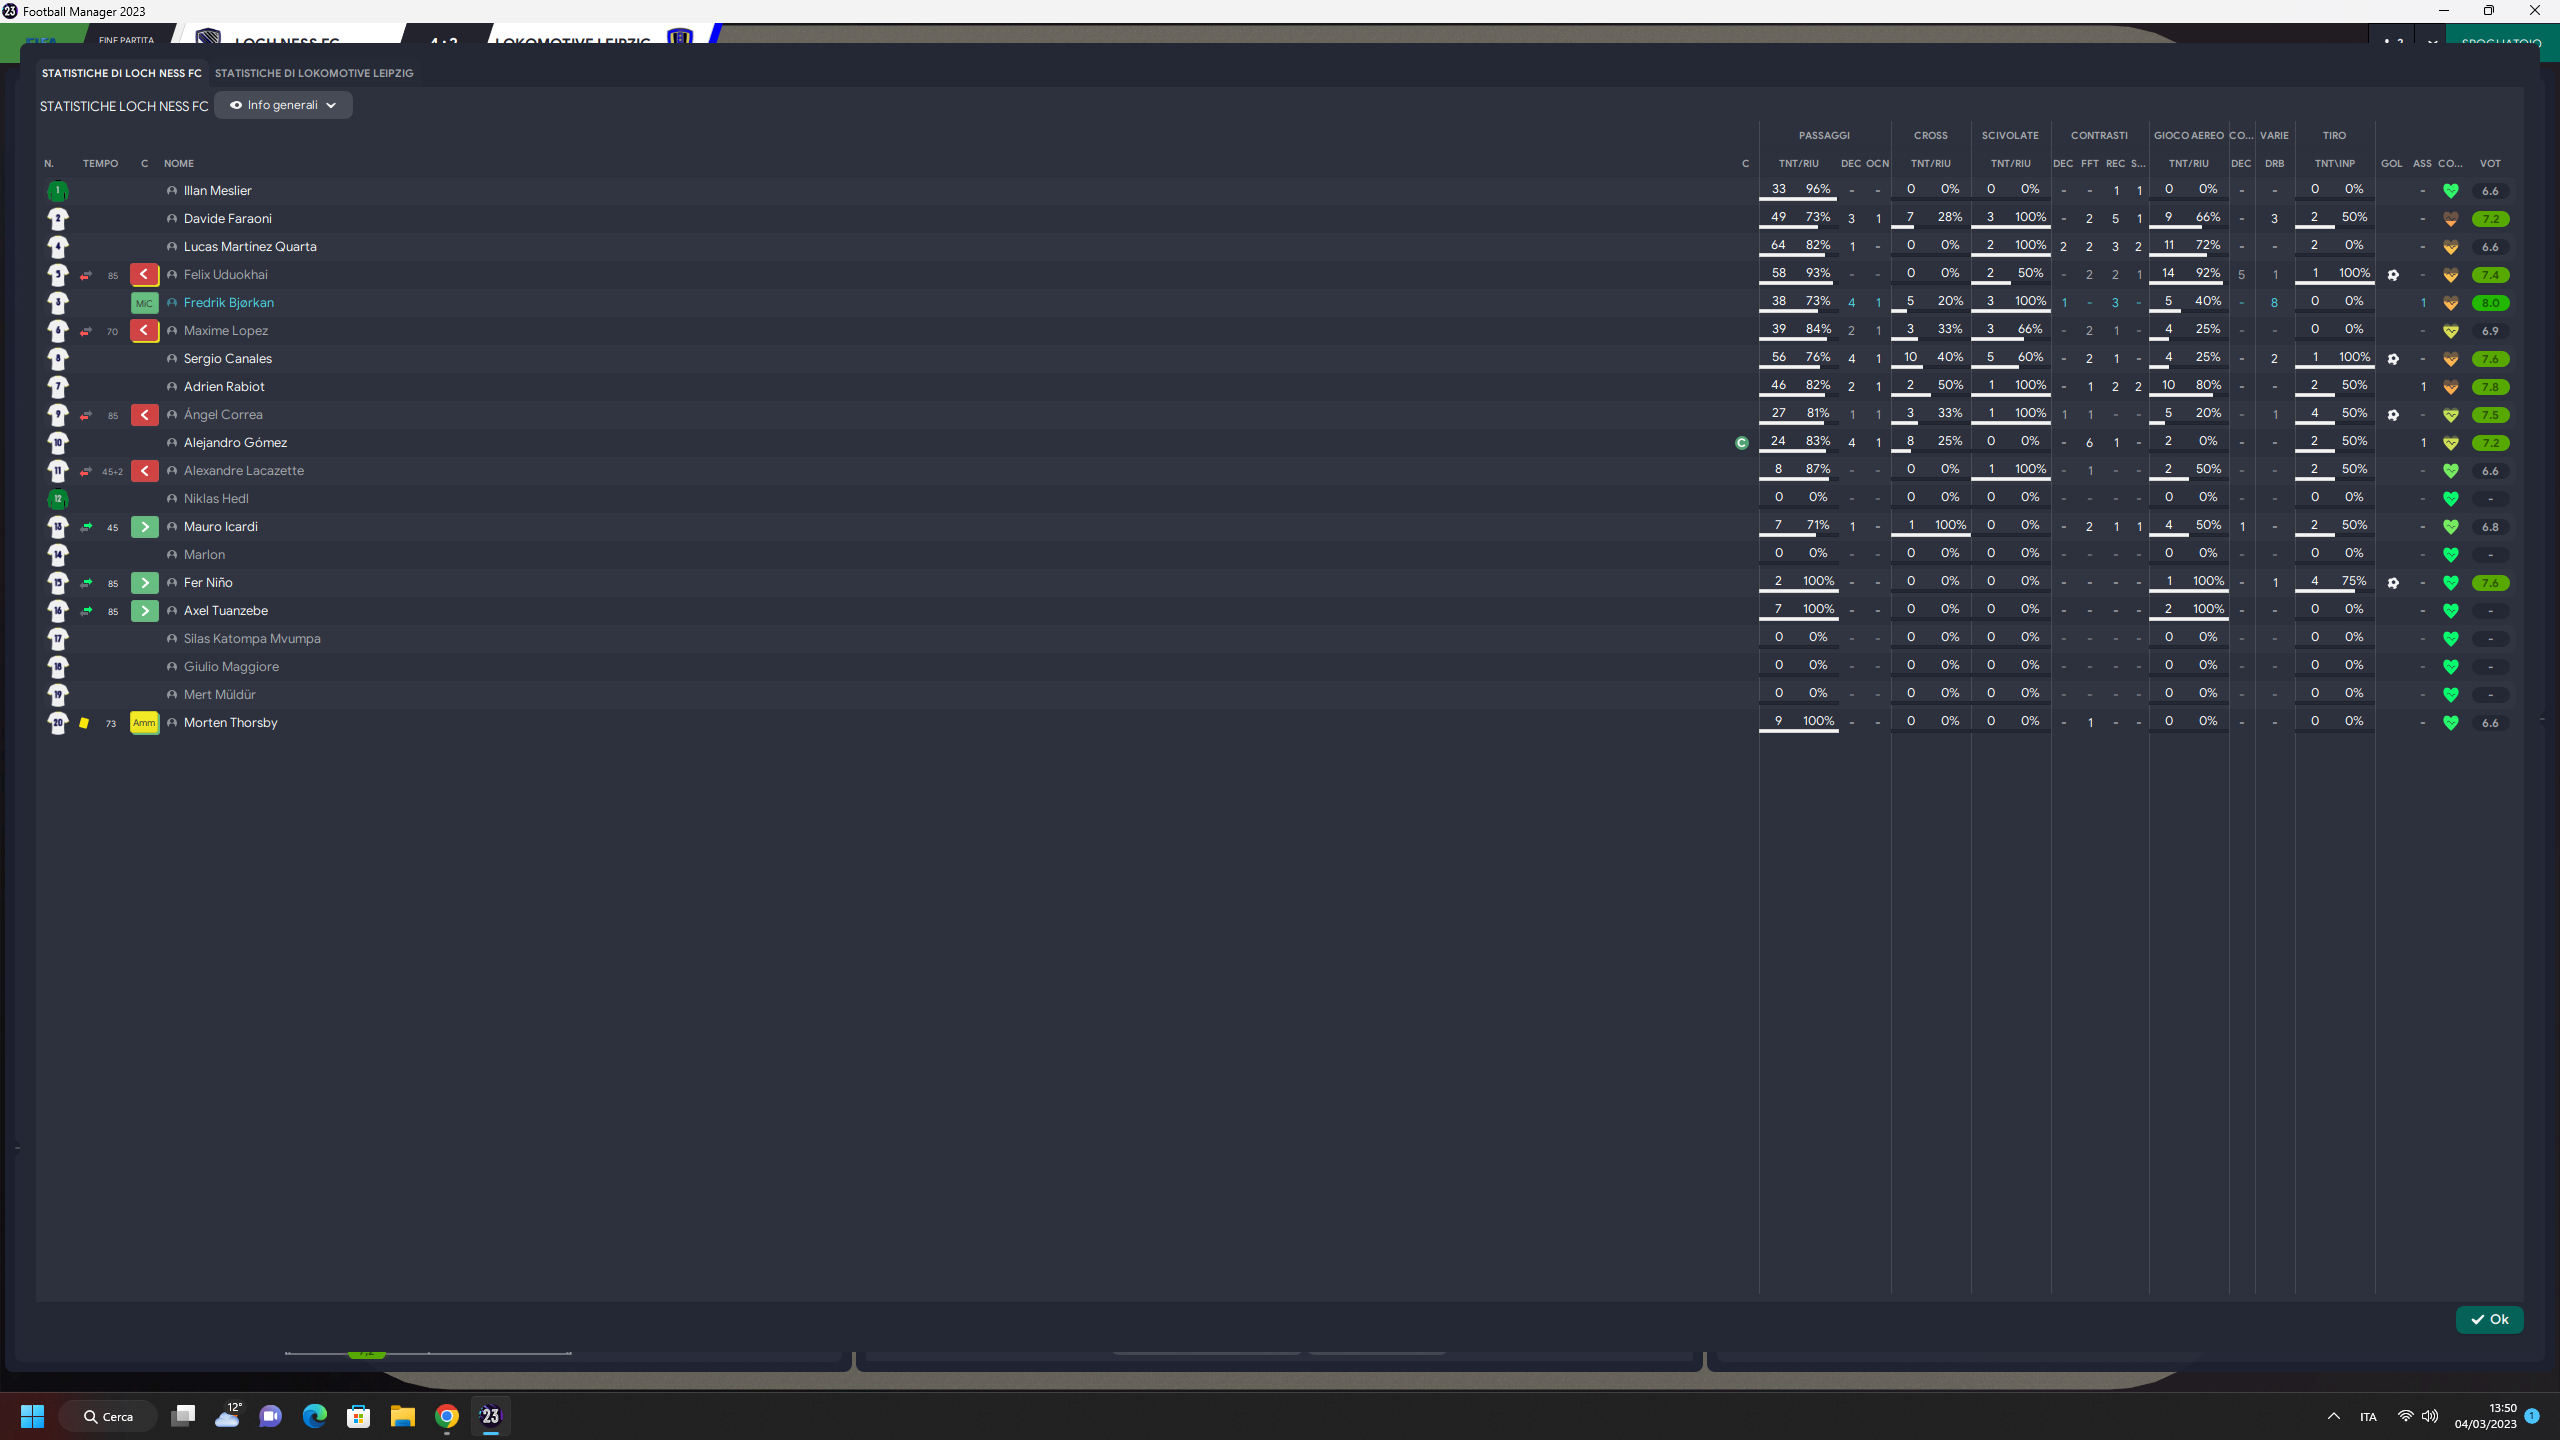The width and height of the screenshot is (2560, 1440).
Task: Open Microsoft Store from the taskbar
Action: 359,1416
